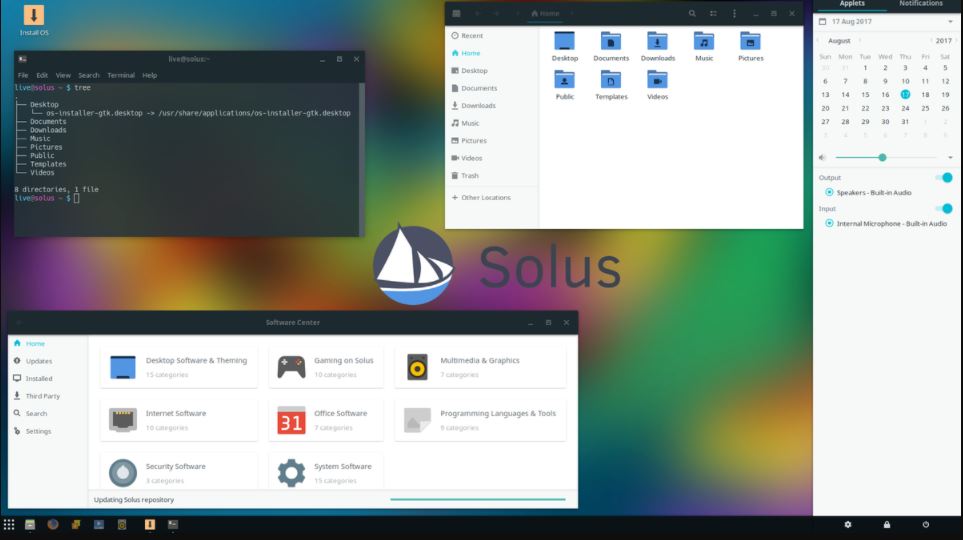Open Raven settings gear icon
Viewport: 963px width, 540px height.
point(848,525)
